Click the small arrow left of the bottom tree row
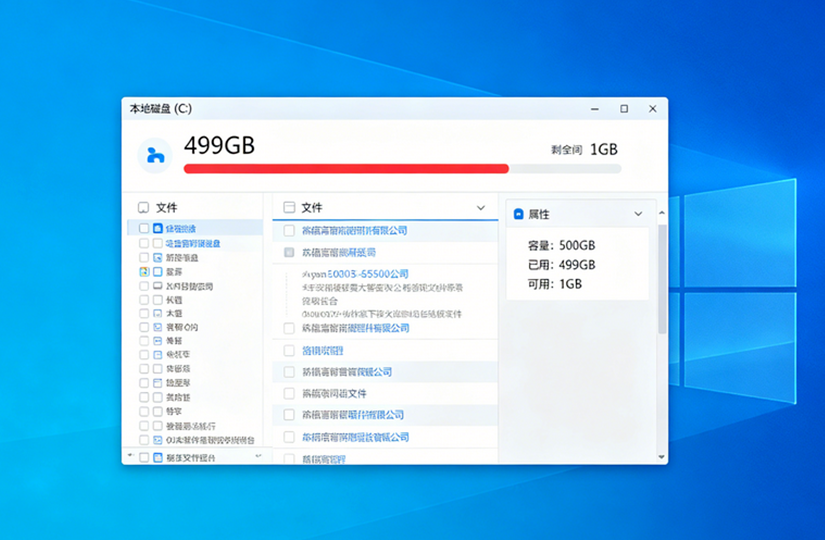 (x=130, y=455)
